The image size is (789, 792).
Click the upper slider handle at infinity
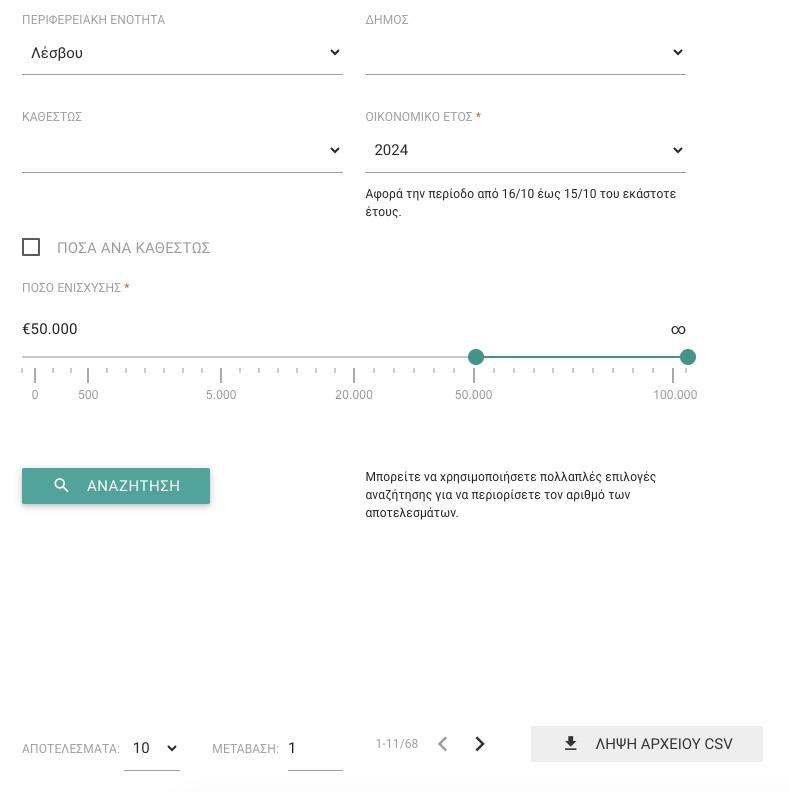click(688, 357)
